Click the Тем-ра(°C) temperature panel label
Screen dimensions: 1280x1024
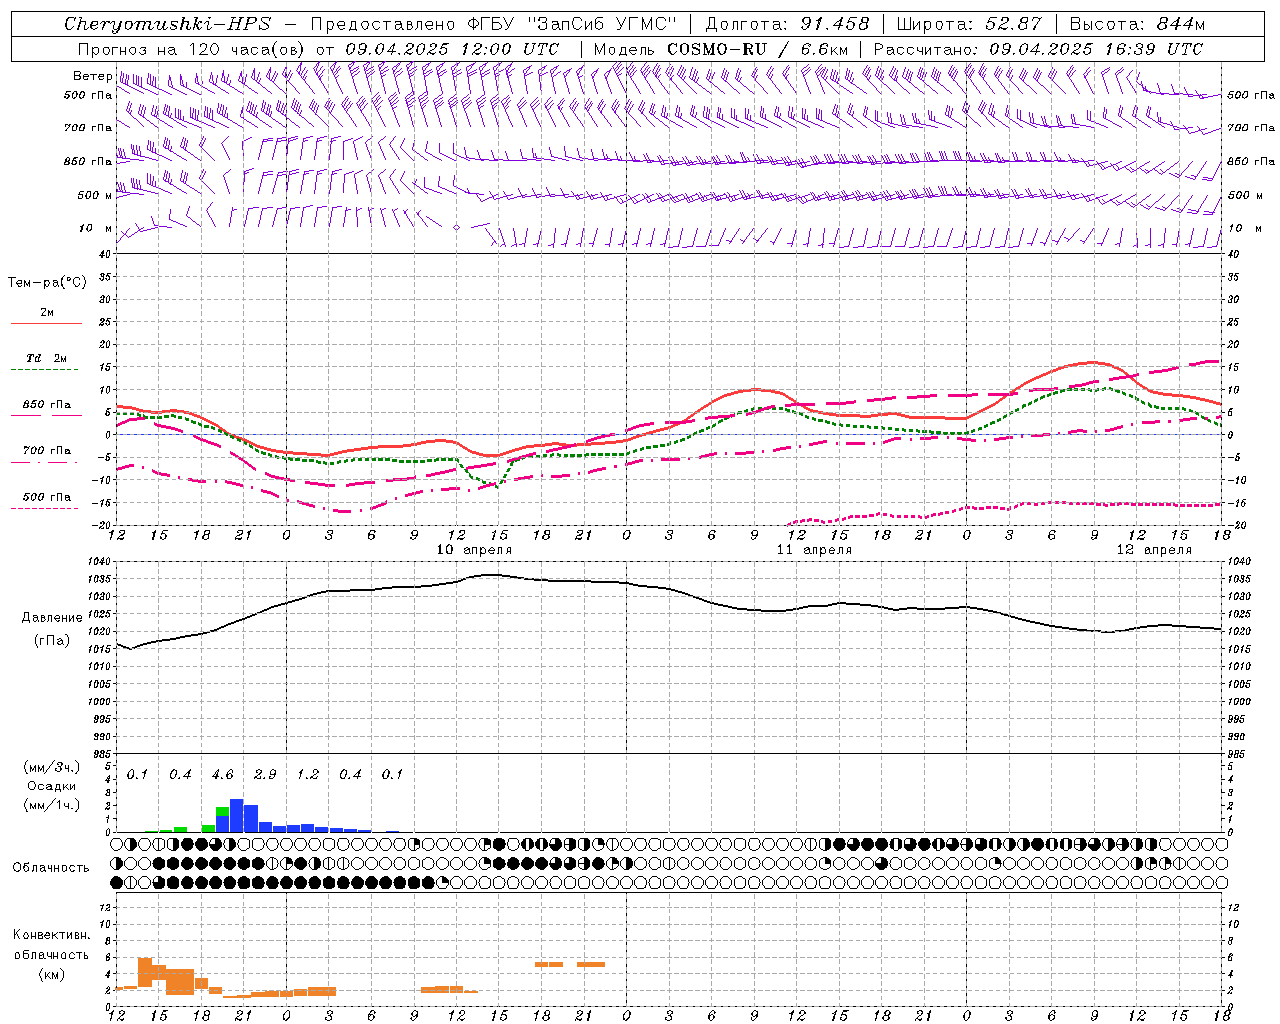coord(47,283)
